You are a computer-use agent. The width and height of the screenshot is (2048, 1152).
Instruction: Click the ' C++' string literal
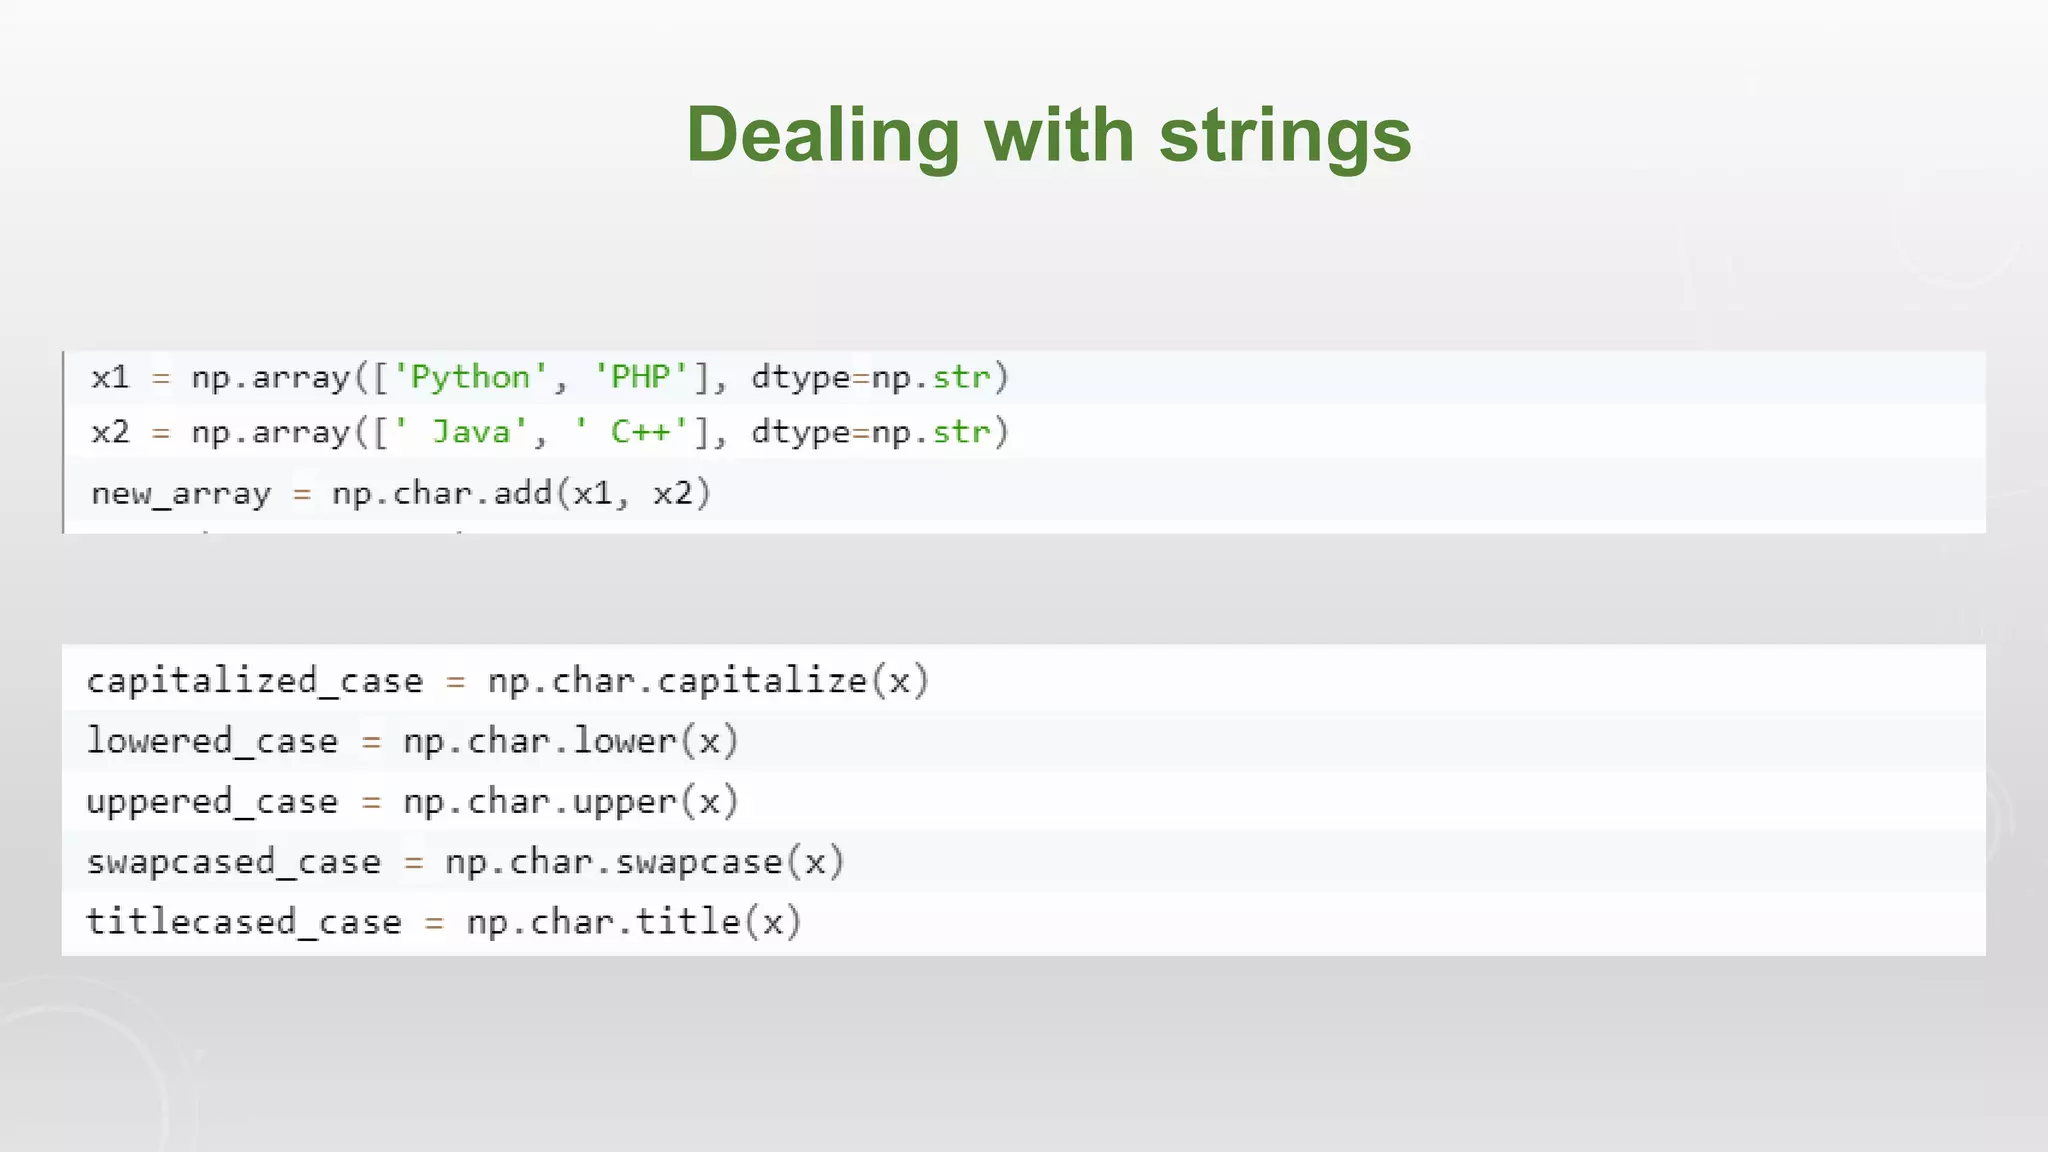631,432
